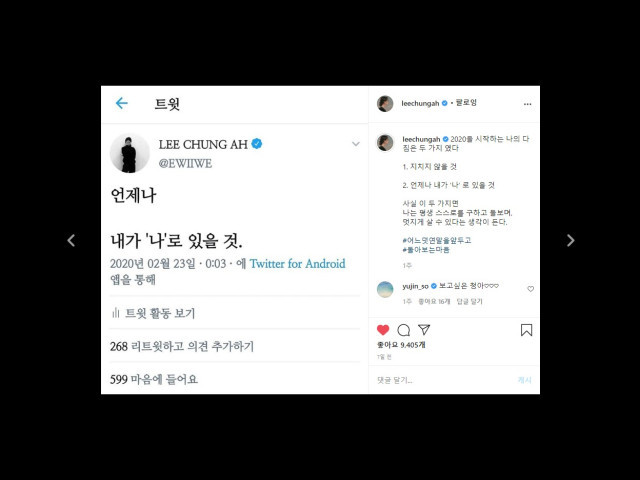
Task: Focus the 댓글 달기 comment input field
Action: [x=445, y=380]
